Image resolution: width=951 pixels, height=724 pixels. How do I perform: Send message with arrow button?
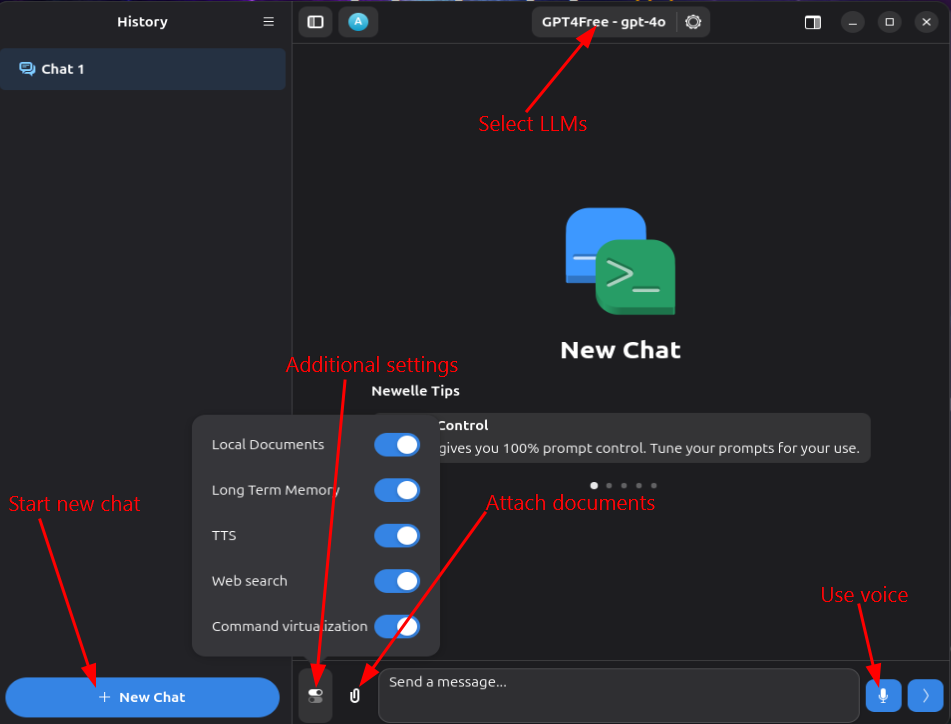(926, 696)
